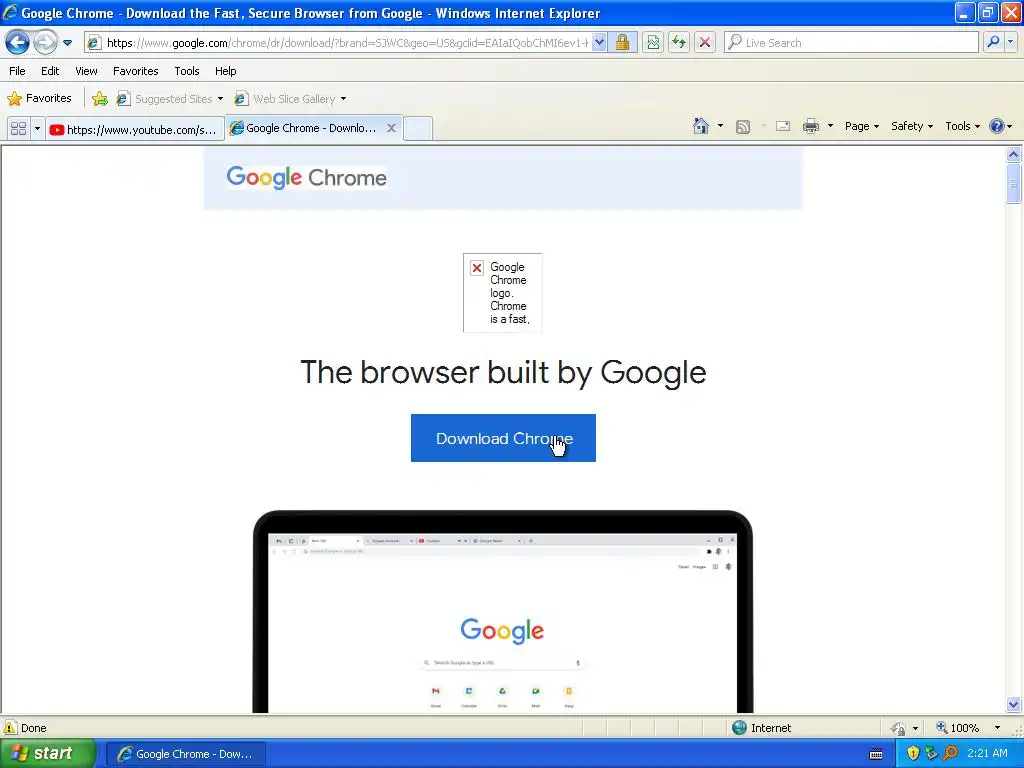This screenshot has height=768, width=1024.
Task: Expand Web Slice Gallery dropdown arrow
Action: tap(344, 99)
